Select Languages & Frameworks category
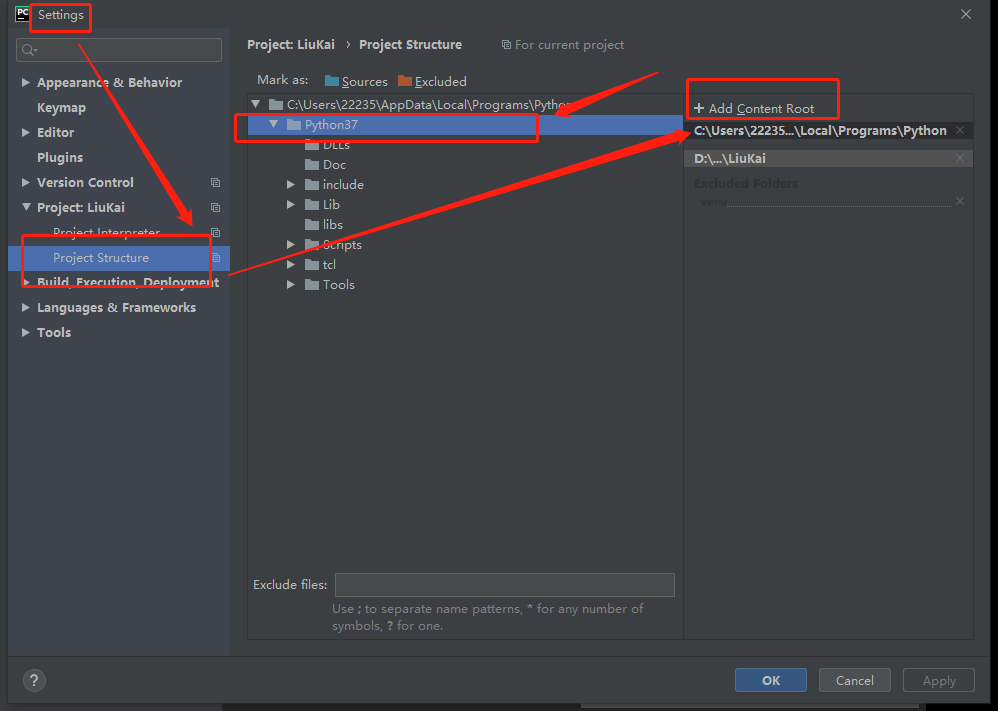 [x=116, y=307]
